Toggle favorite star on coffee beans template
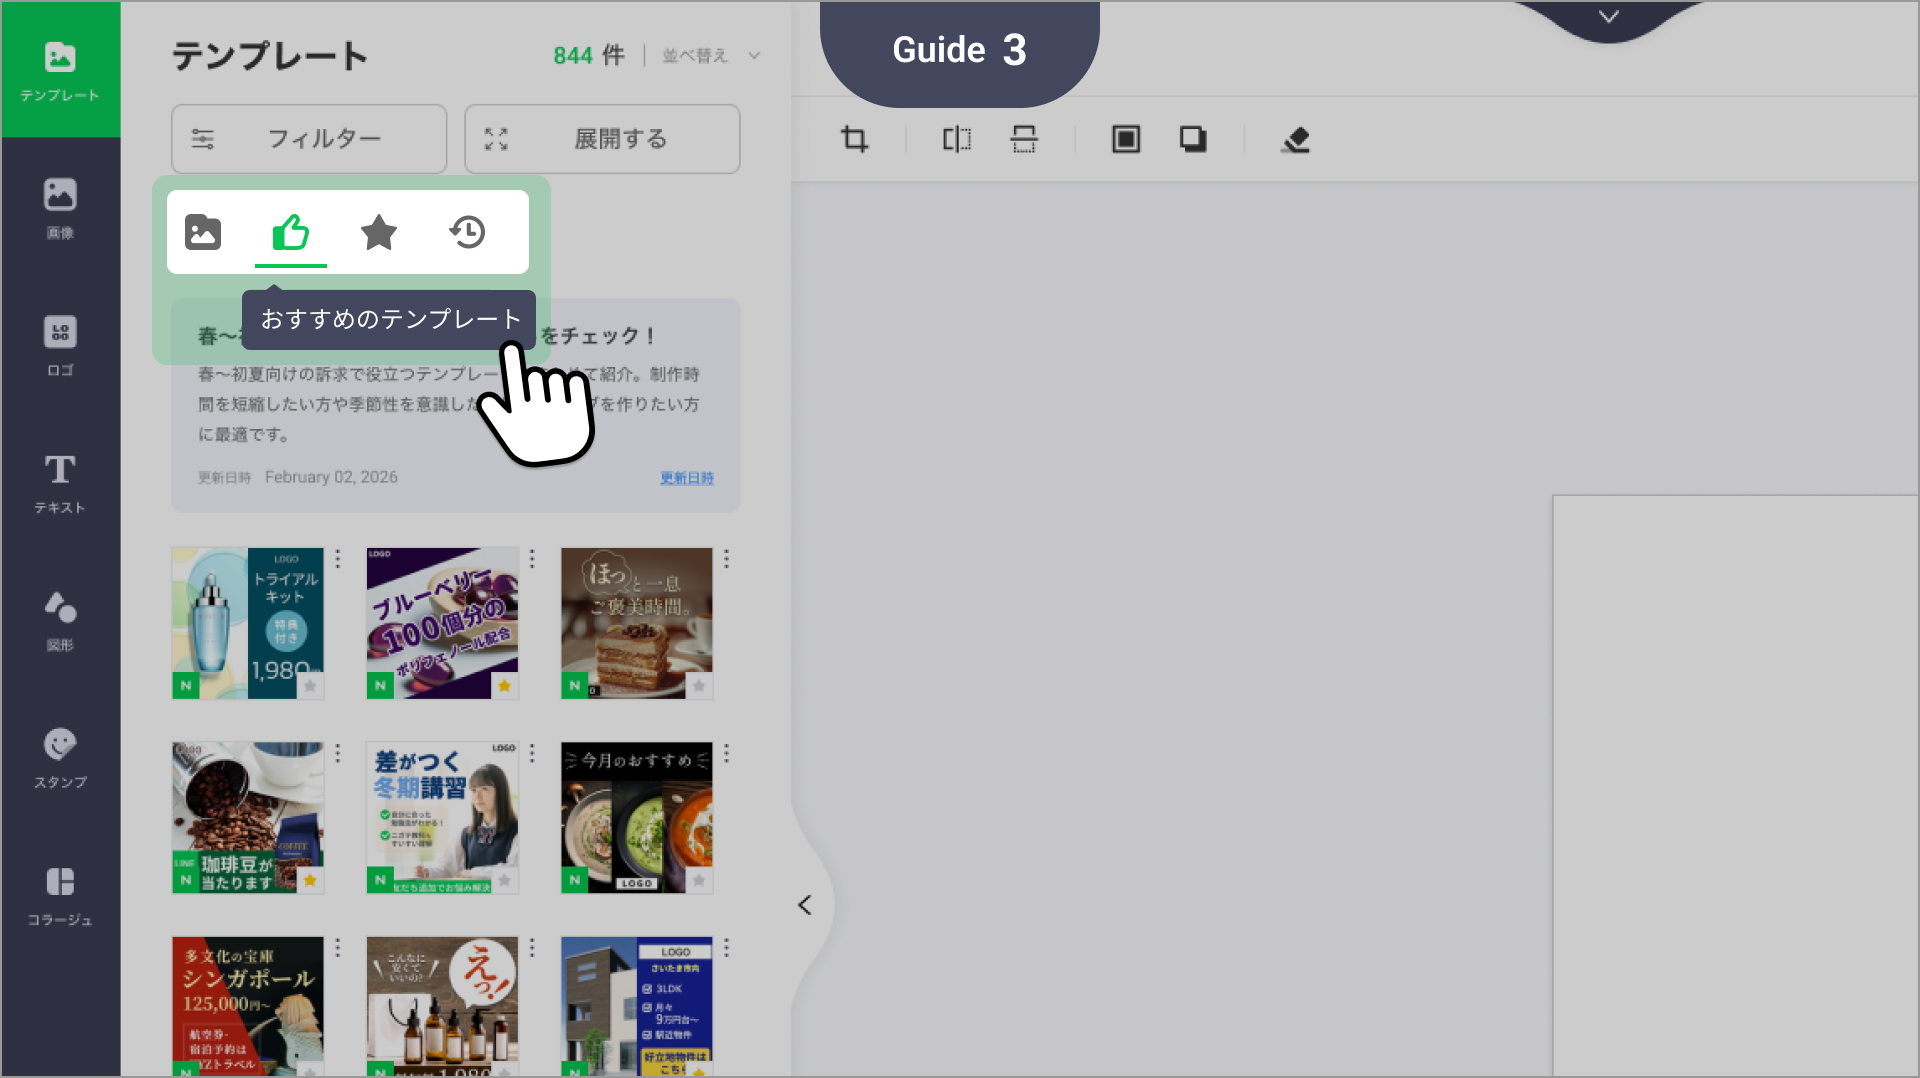Screen dimensions: 1920x1078 pos(310,881)
